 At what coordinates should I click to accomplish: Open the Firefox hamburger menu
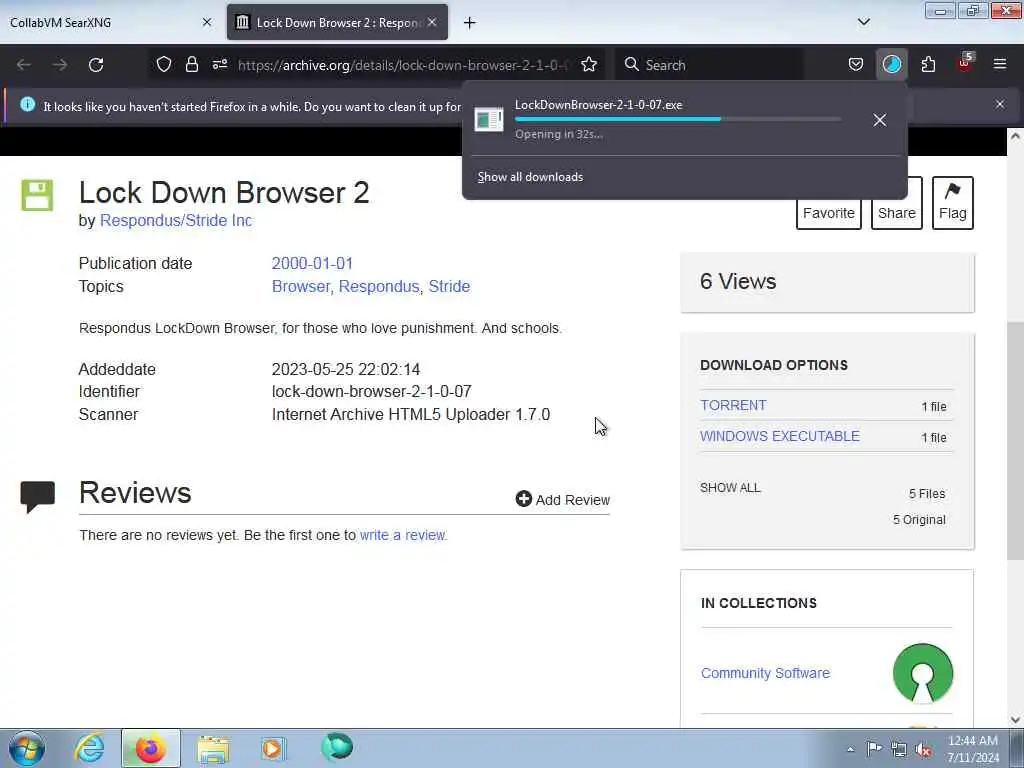(1000, 64)
